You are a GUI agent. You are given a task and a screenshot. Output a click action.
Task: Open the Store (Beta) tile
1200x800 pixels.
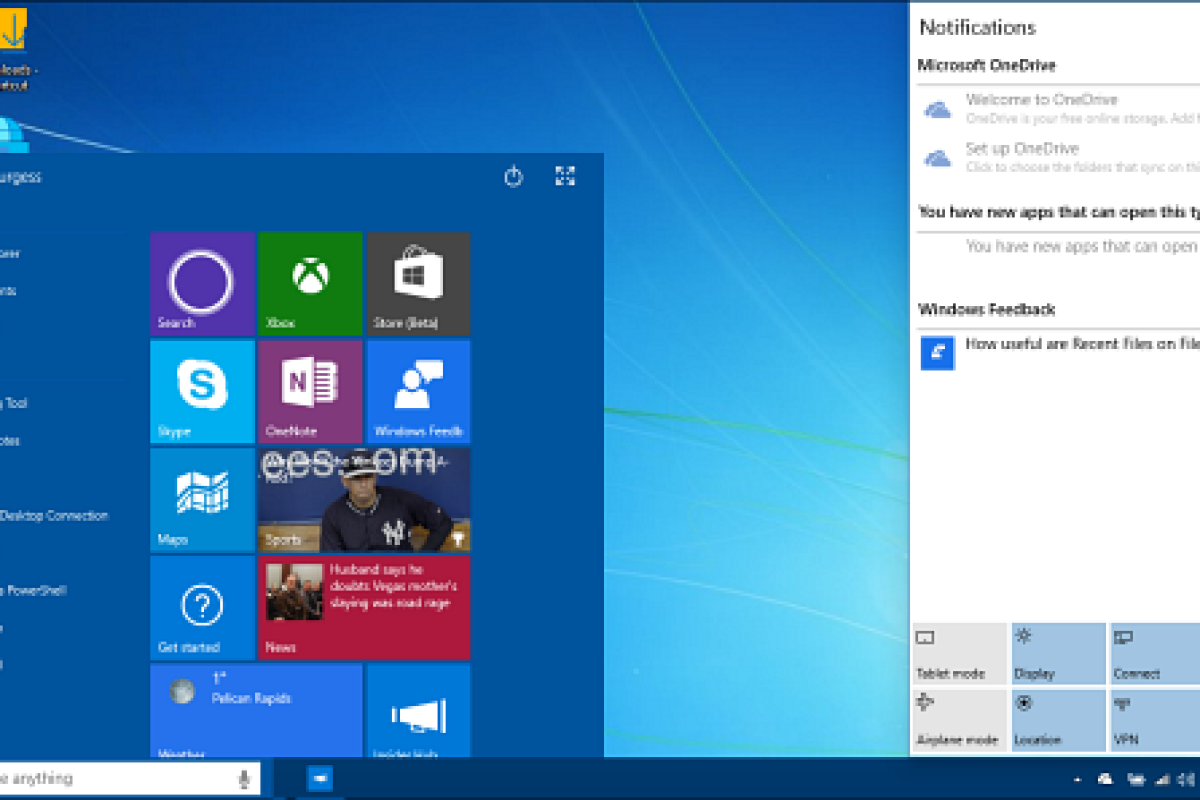pos(419,284)
